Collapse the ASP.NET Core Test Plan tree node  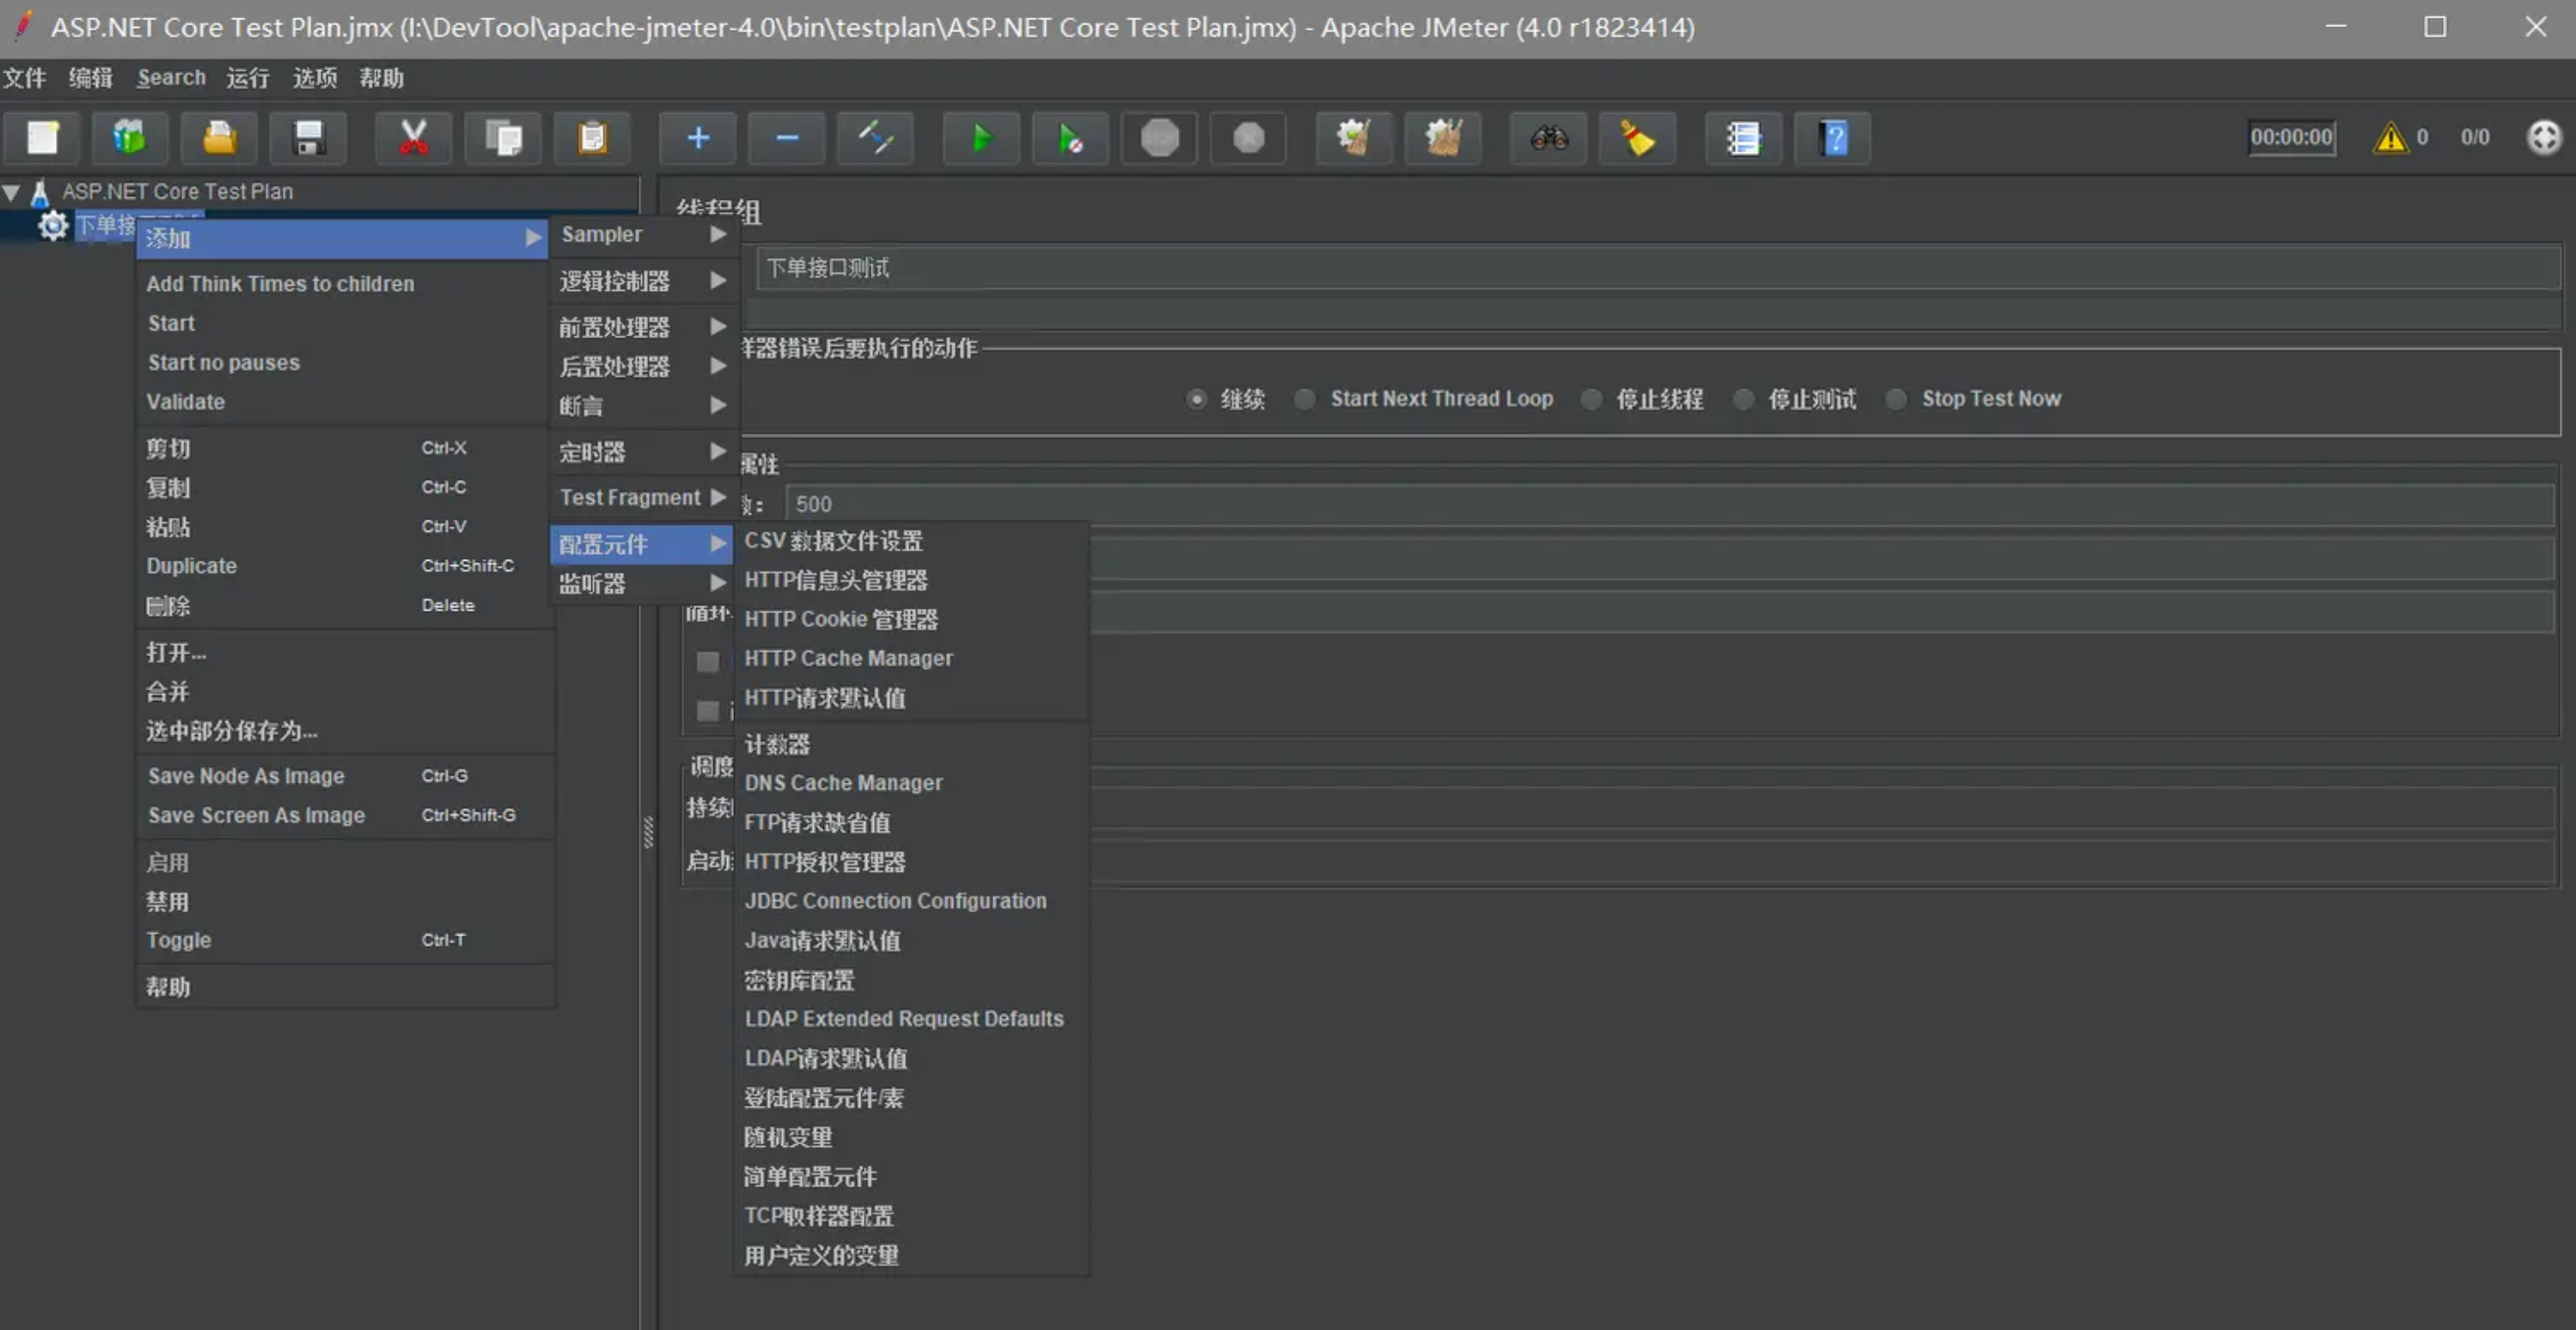[12, 192]
